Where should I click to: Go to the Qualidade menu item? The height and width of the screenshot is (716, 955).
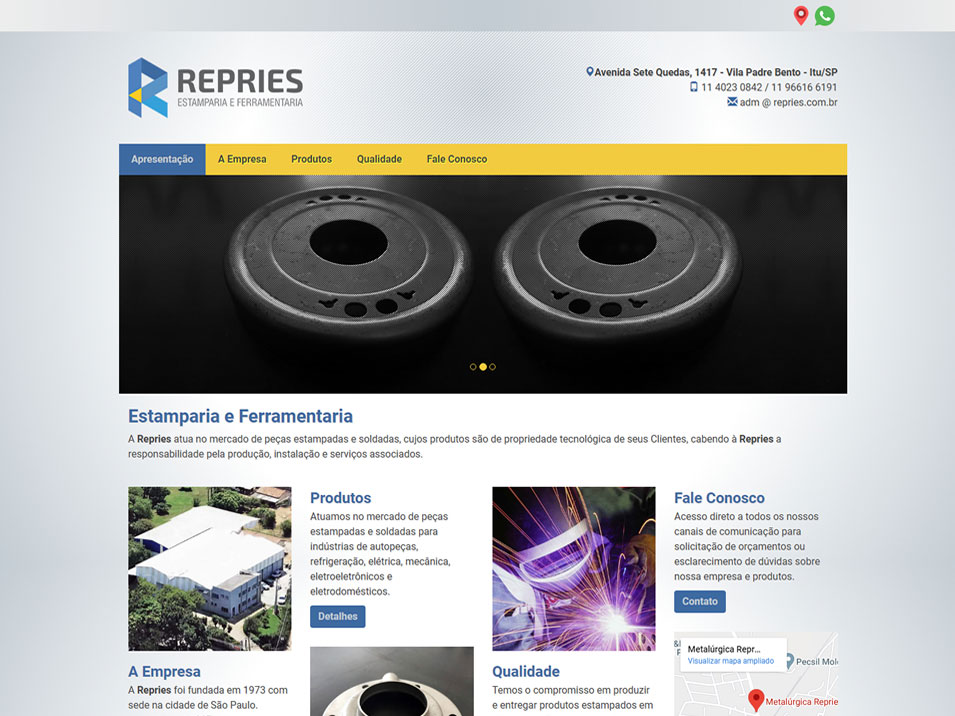pos(379,159)
